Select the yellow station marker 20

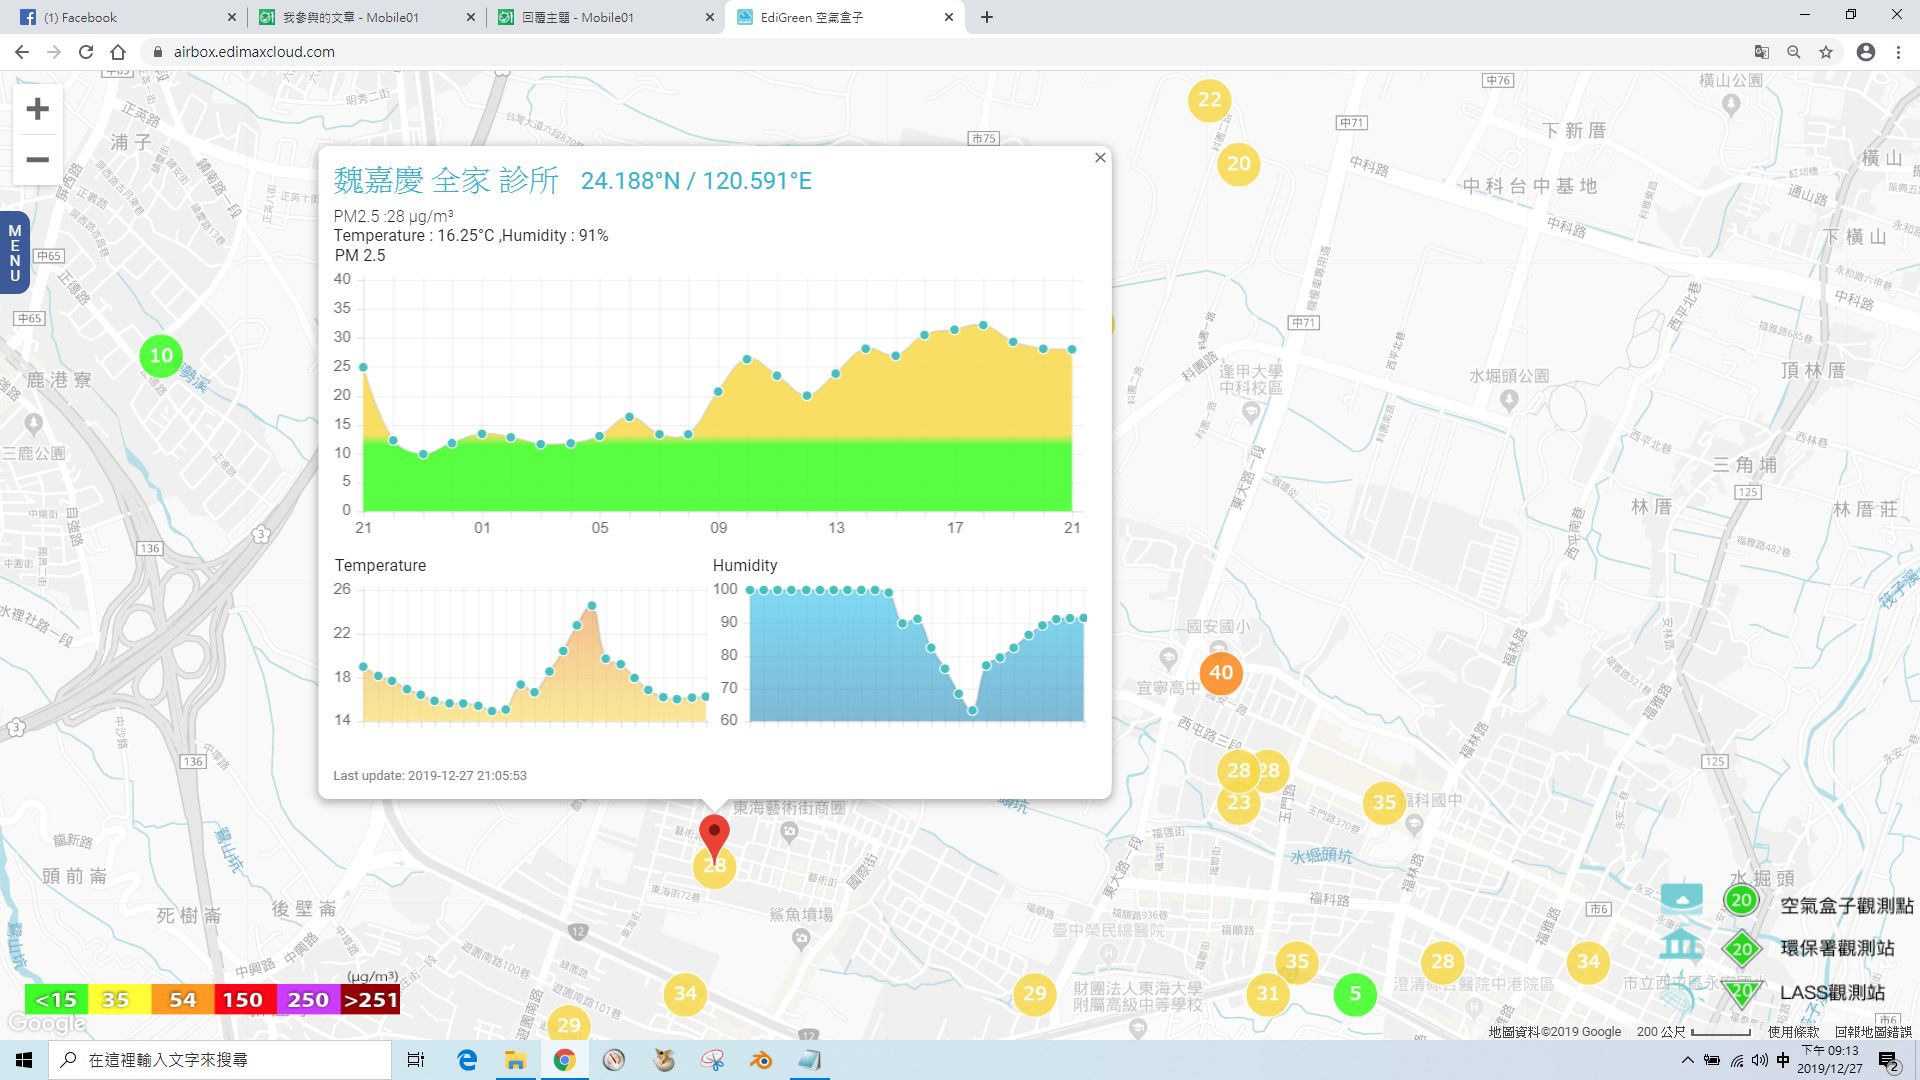(x=1239, y=164)
